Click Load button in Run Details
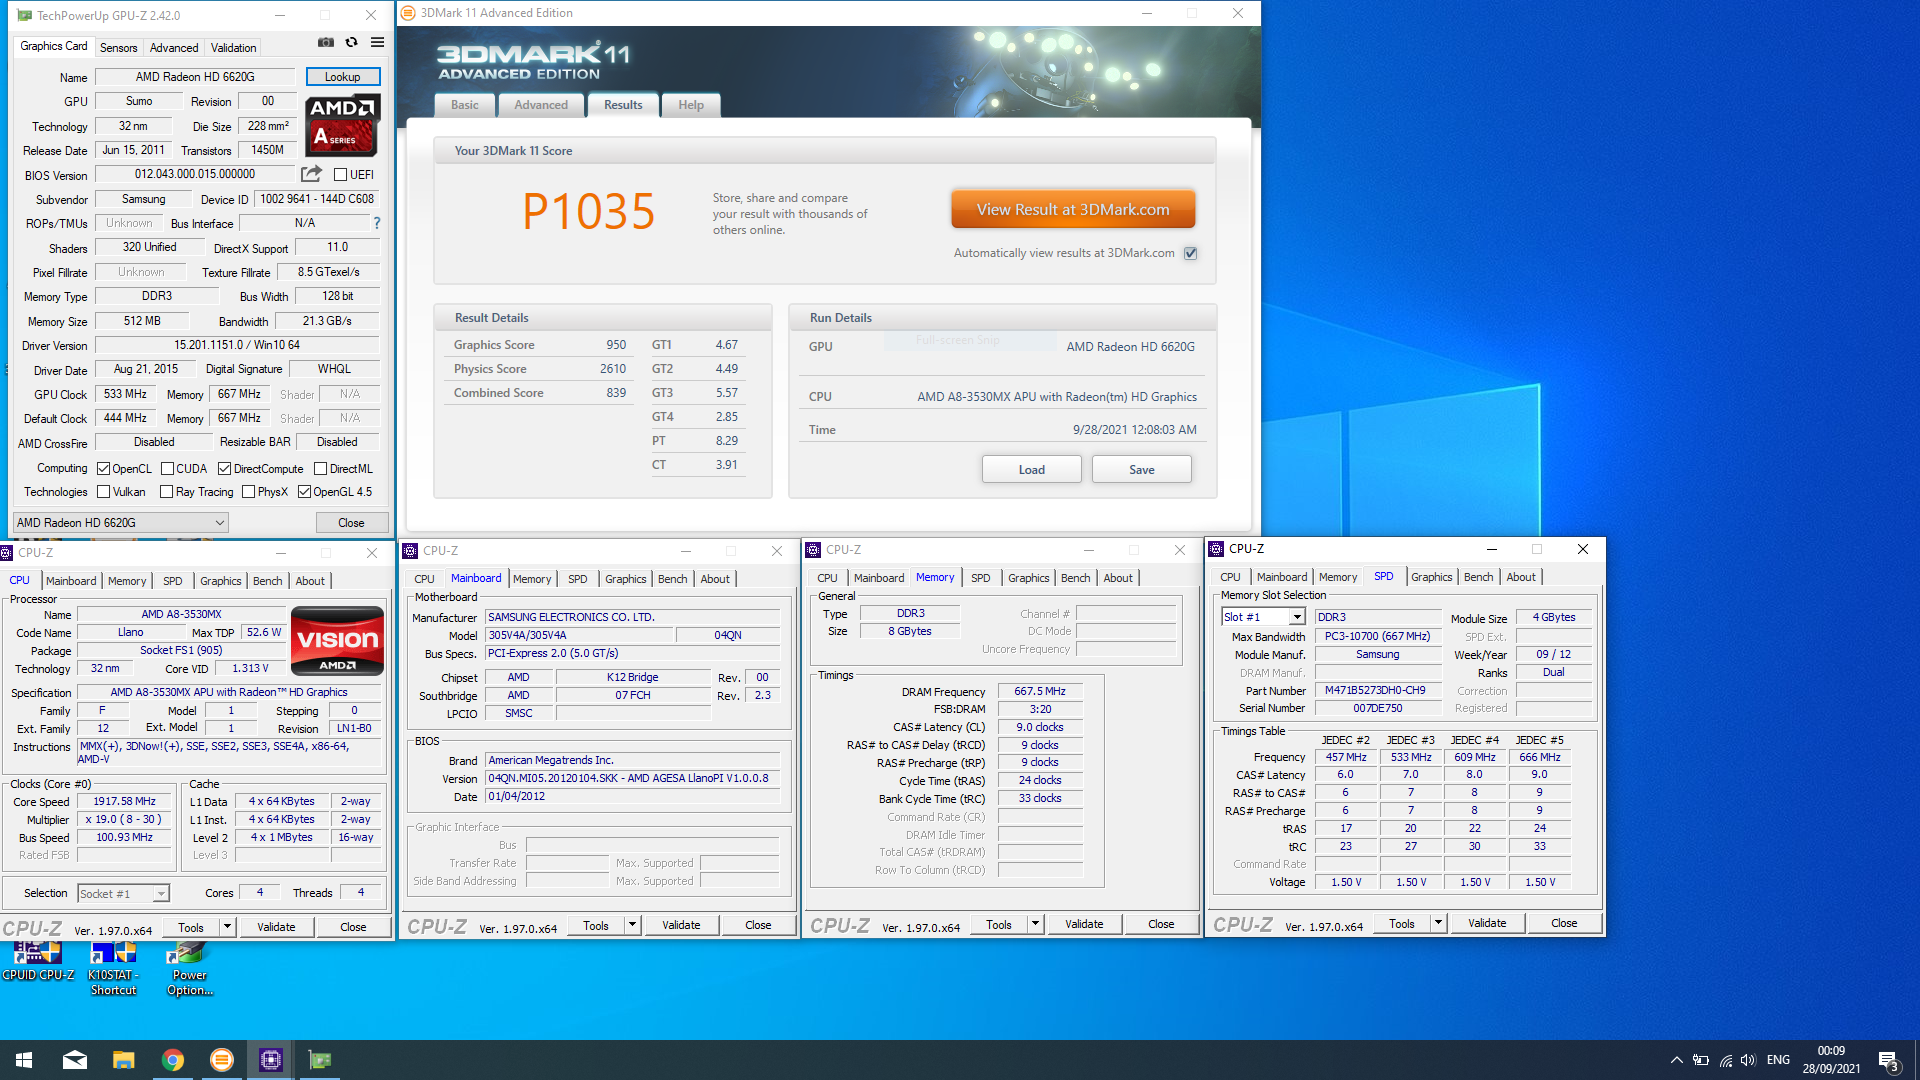The height and width of the screenshot is (1080, 1920). pos(1031,470)
